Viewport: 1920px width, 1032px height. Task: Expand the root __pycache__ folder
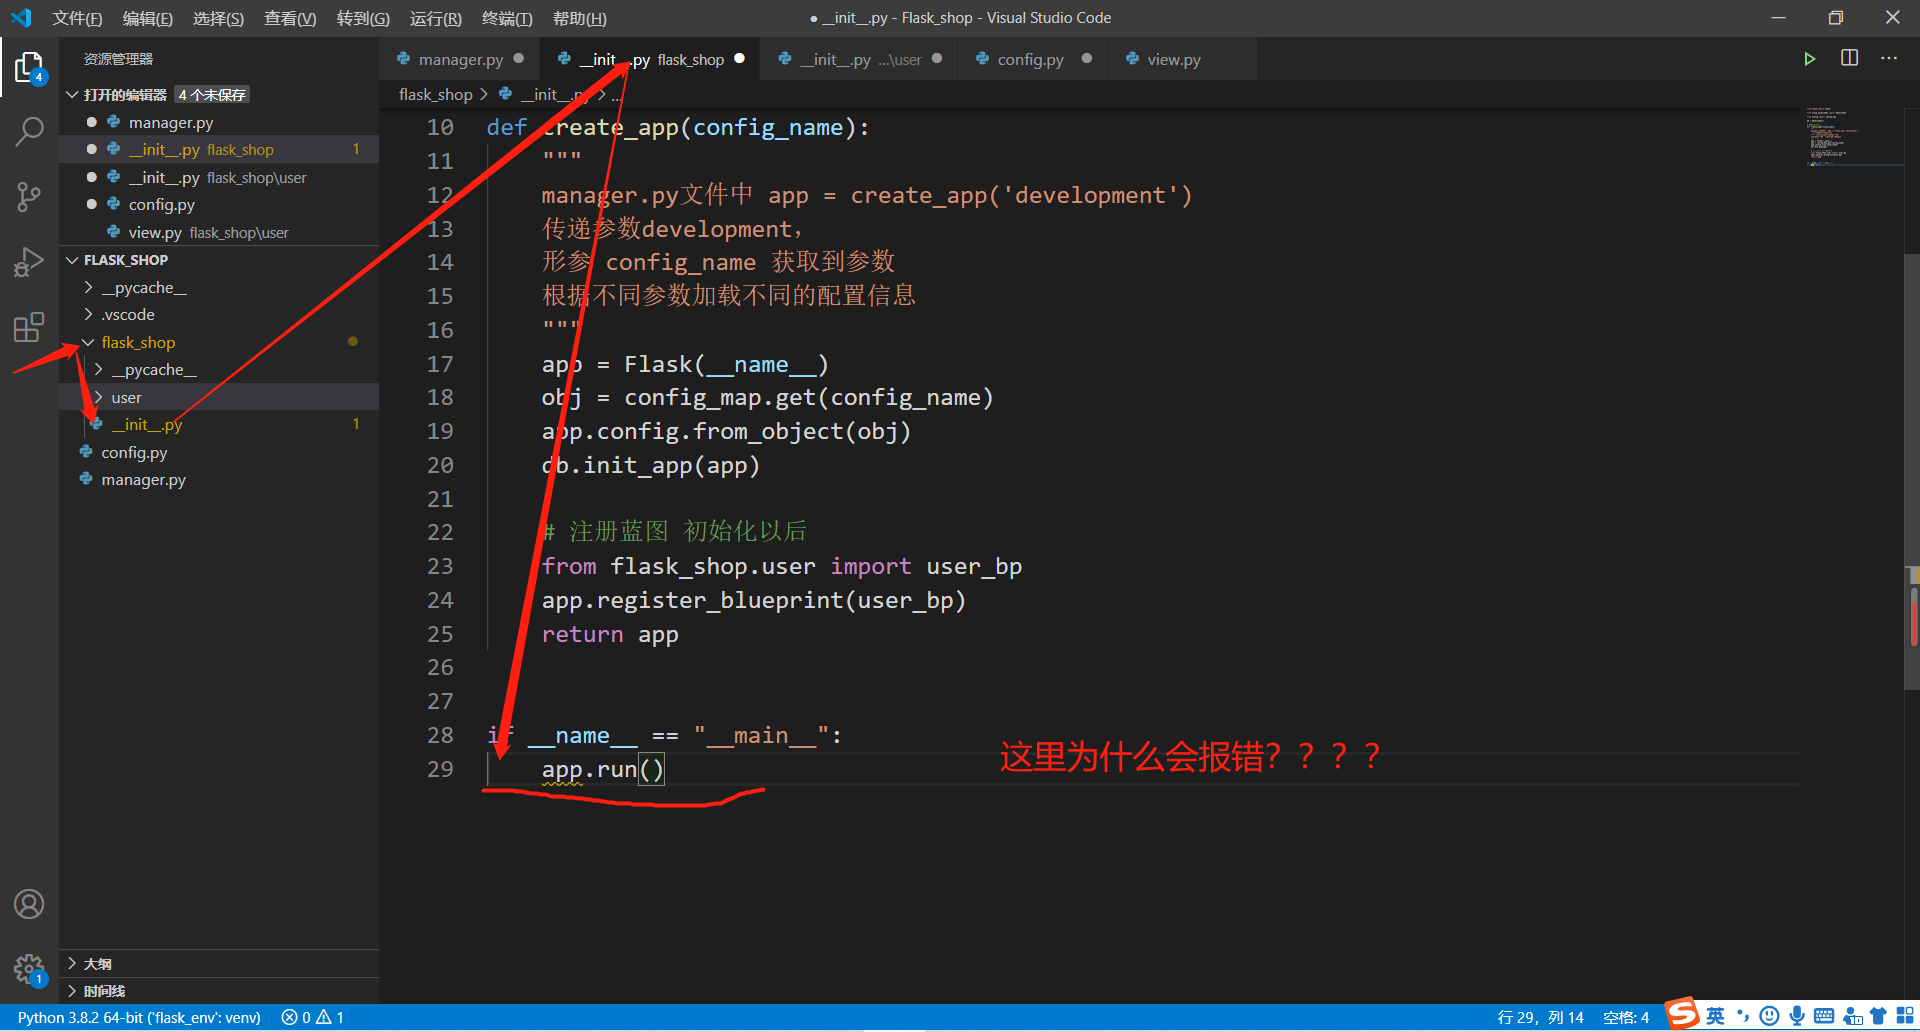(x=88, y=288)
